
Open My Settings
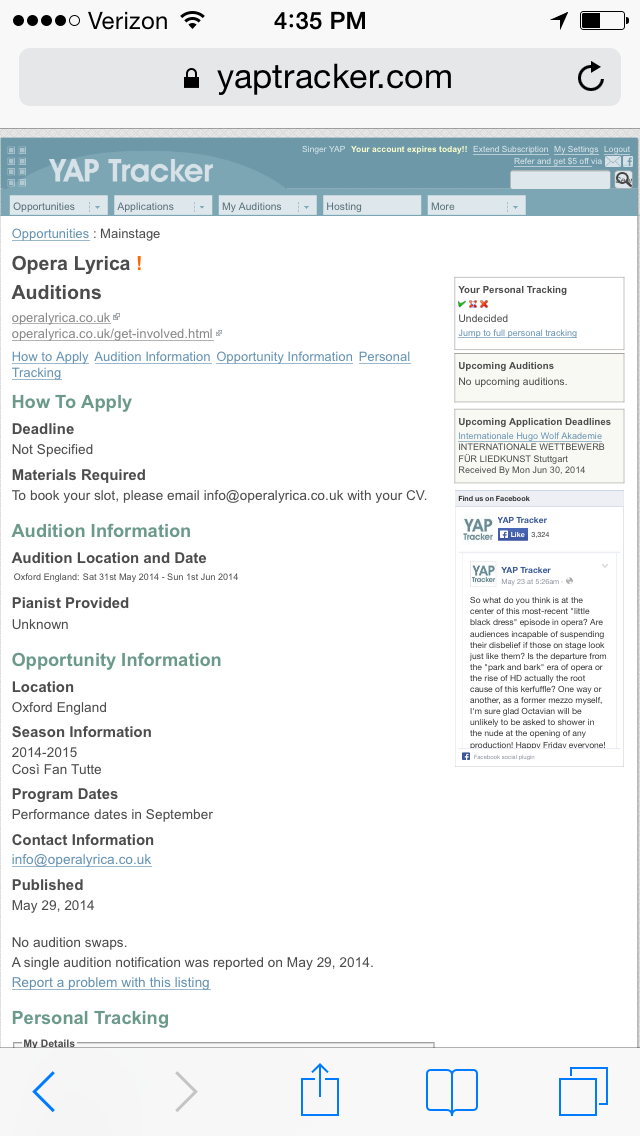tap(576, 149)
